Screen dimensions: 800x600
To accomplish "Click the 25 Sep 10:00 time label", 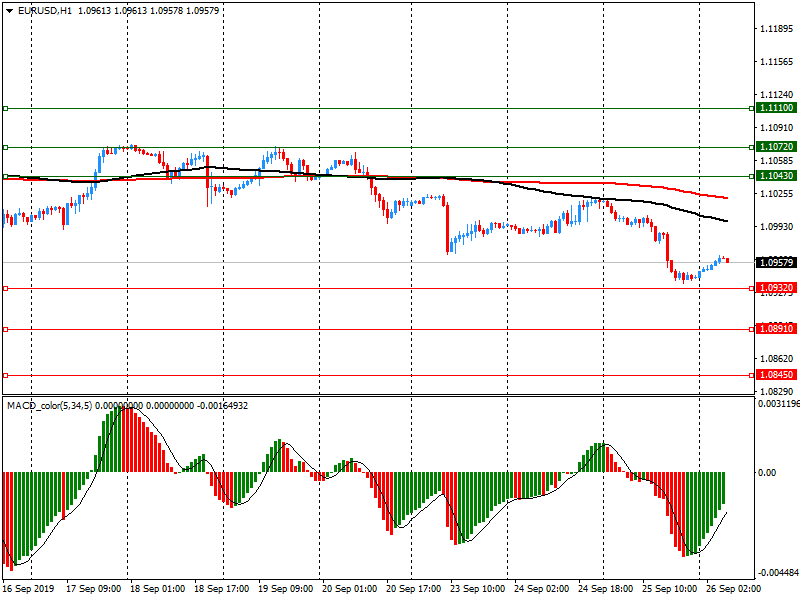I will 669,589.
